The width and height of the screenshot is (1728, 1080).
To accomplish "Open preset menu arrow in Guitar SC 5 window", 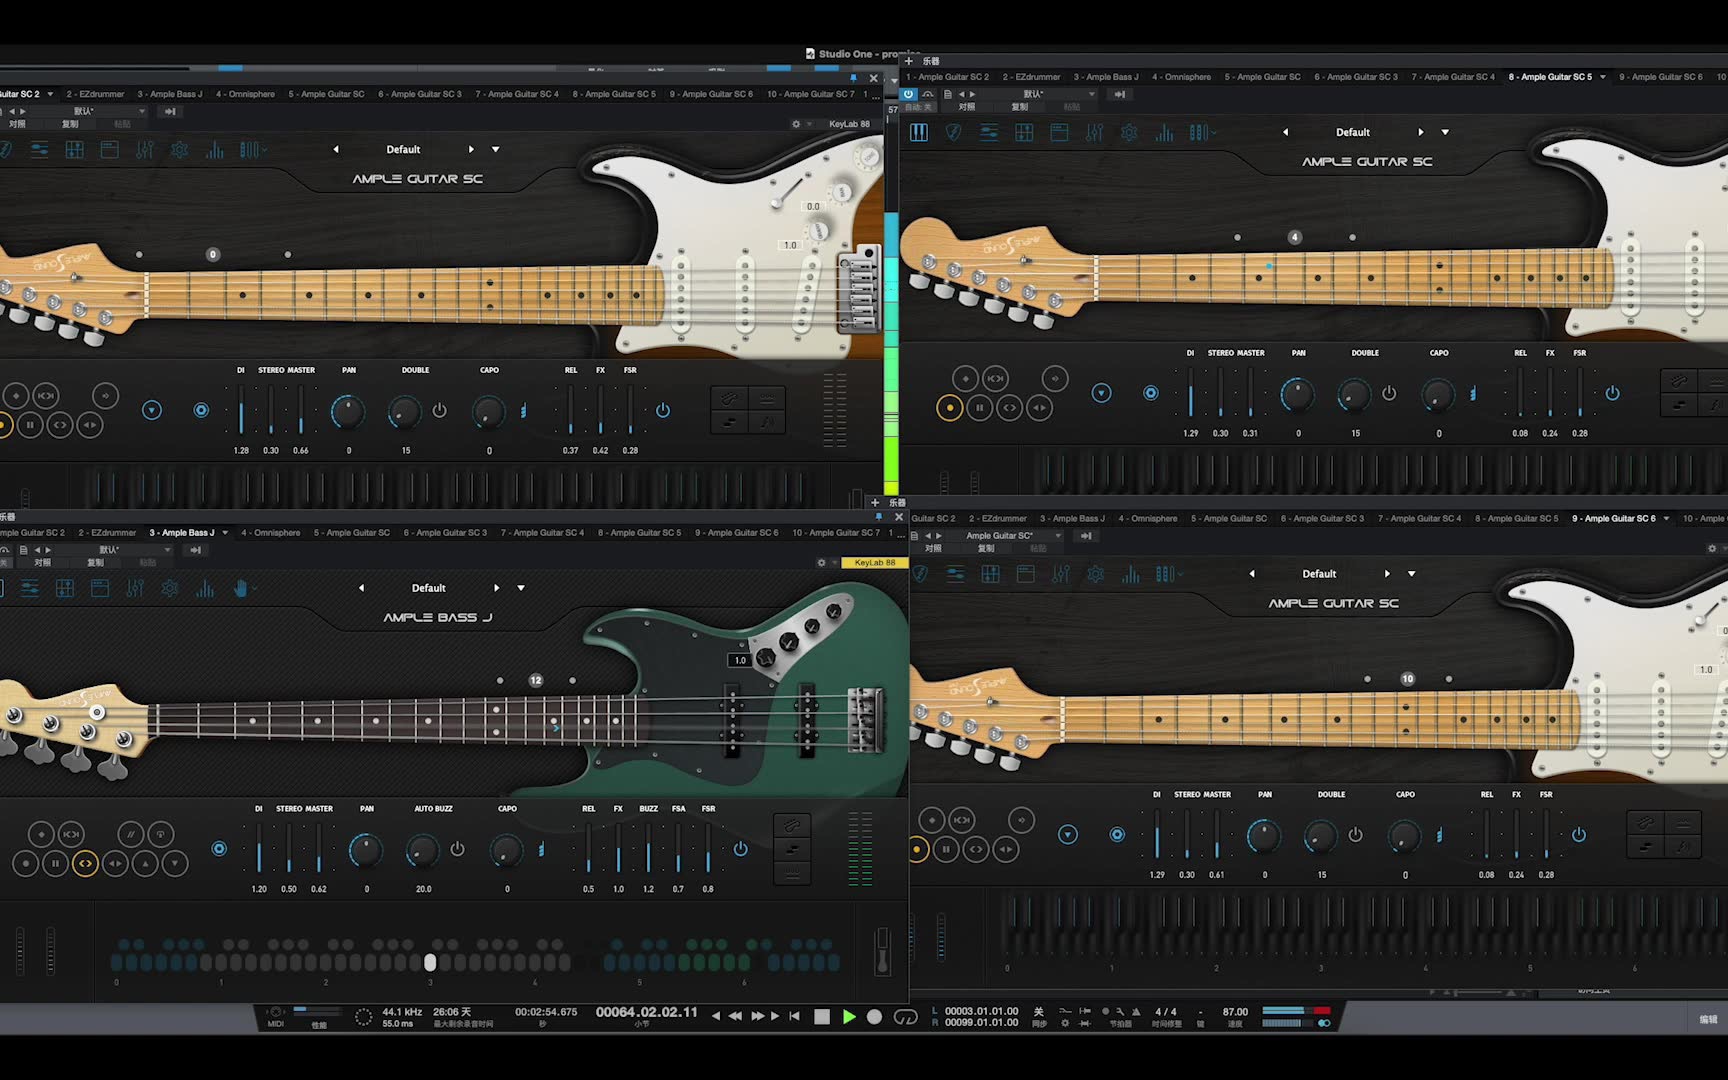I will [1445, 132].
